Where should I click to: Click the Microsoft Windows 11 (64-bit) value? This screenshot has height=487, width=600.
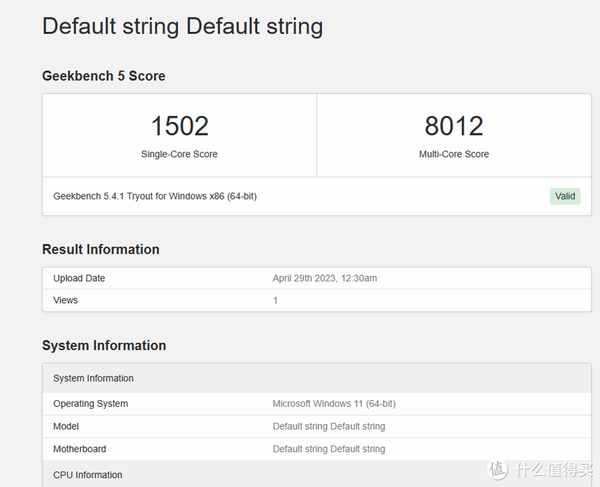pos(334,404)
